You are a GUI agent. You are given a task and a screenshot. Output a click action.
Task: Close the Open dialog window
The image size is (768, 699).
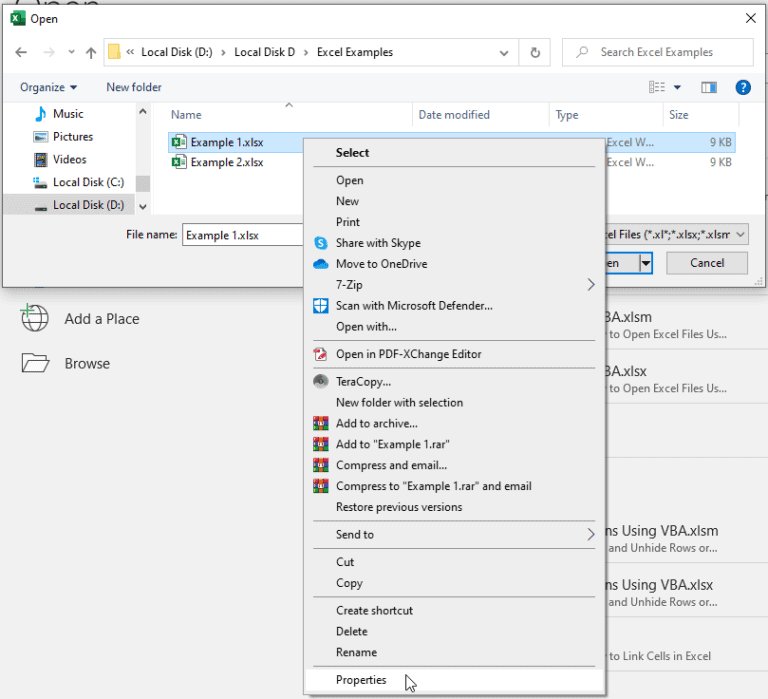point(750,19)
